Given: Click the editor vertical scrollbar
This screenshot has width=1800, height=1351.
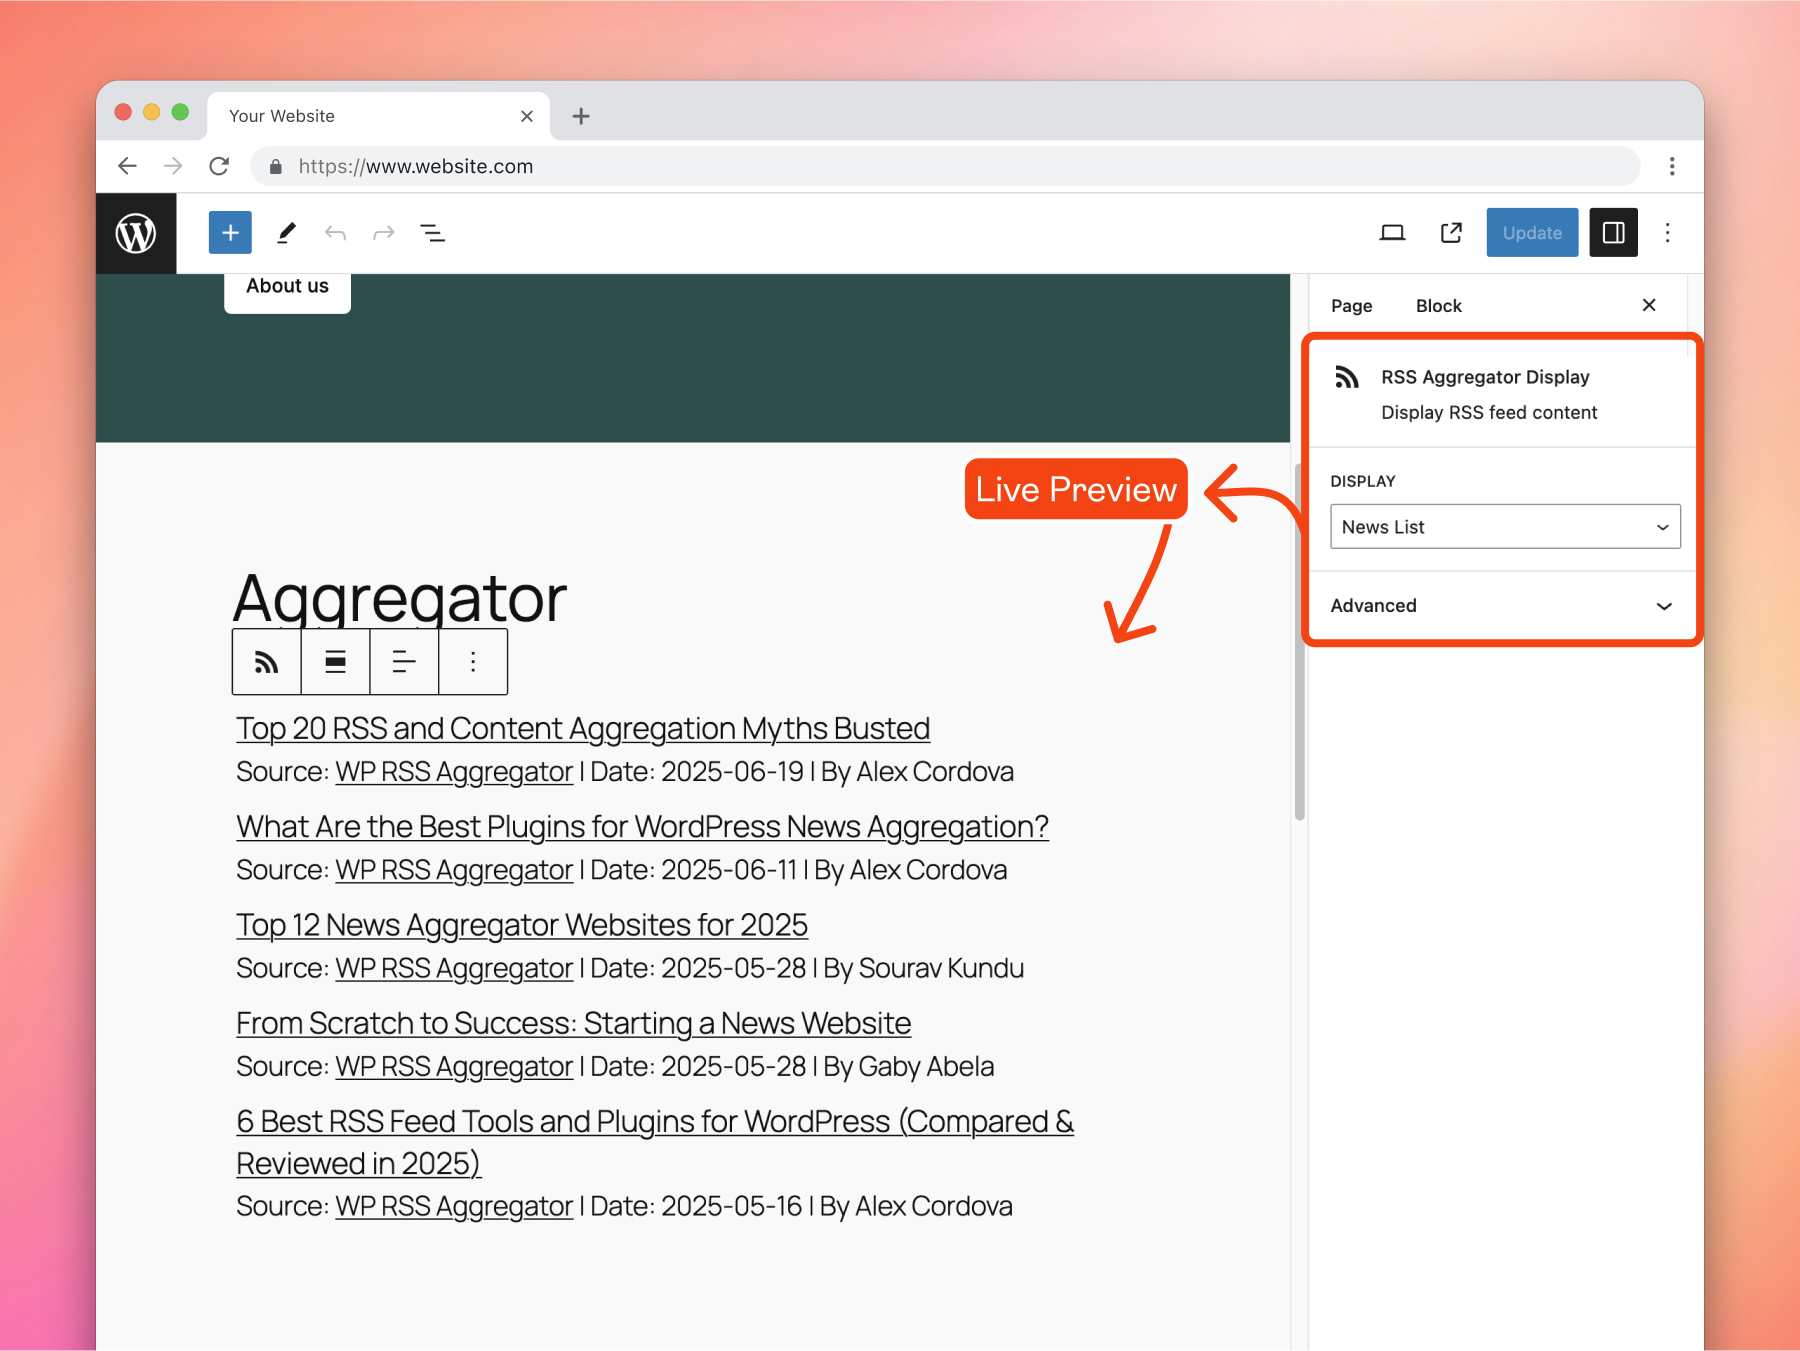Looking at the screenshot, I should pyautogui.click(x=1300, y=640).
